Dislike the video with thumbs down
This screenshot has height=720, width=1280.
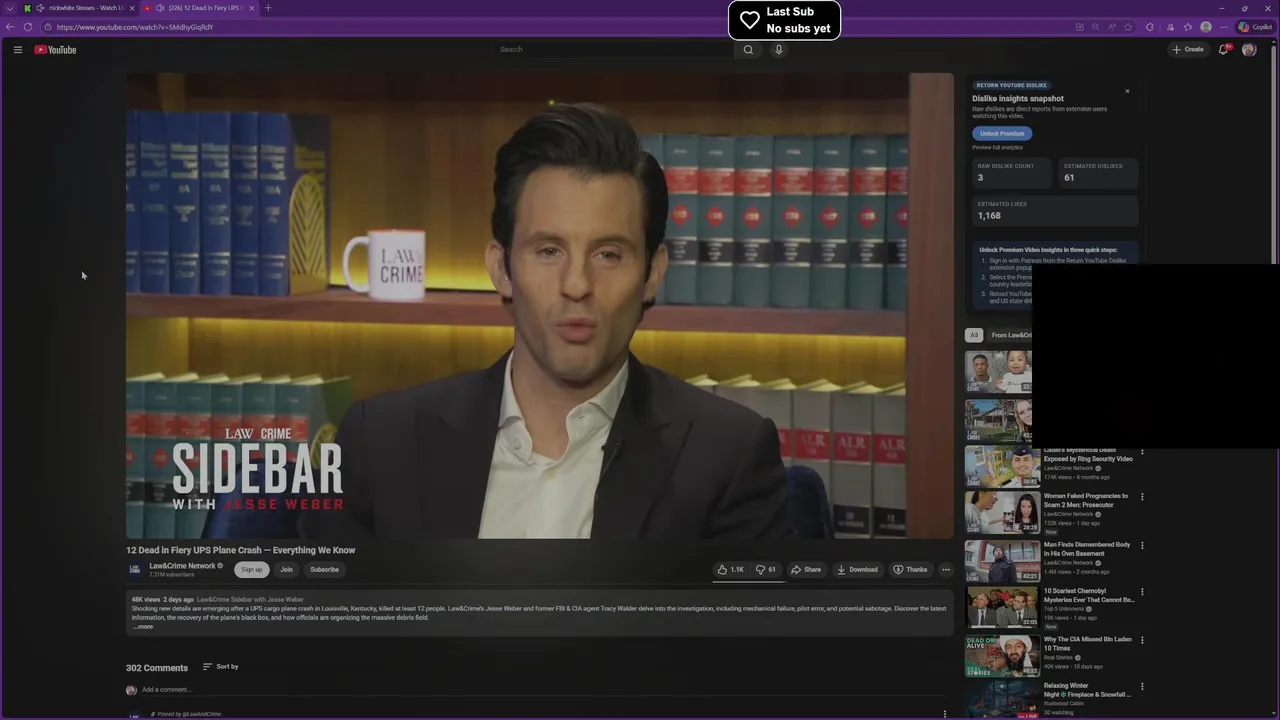point(766,569)
